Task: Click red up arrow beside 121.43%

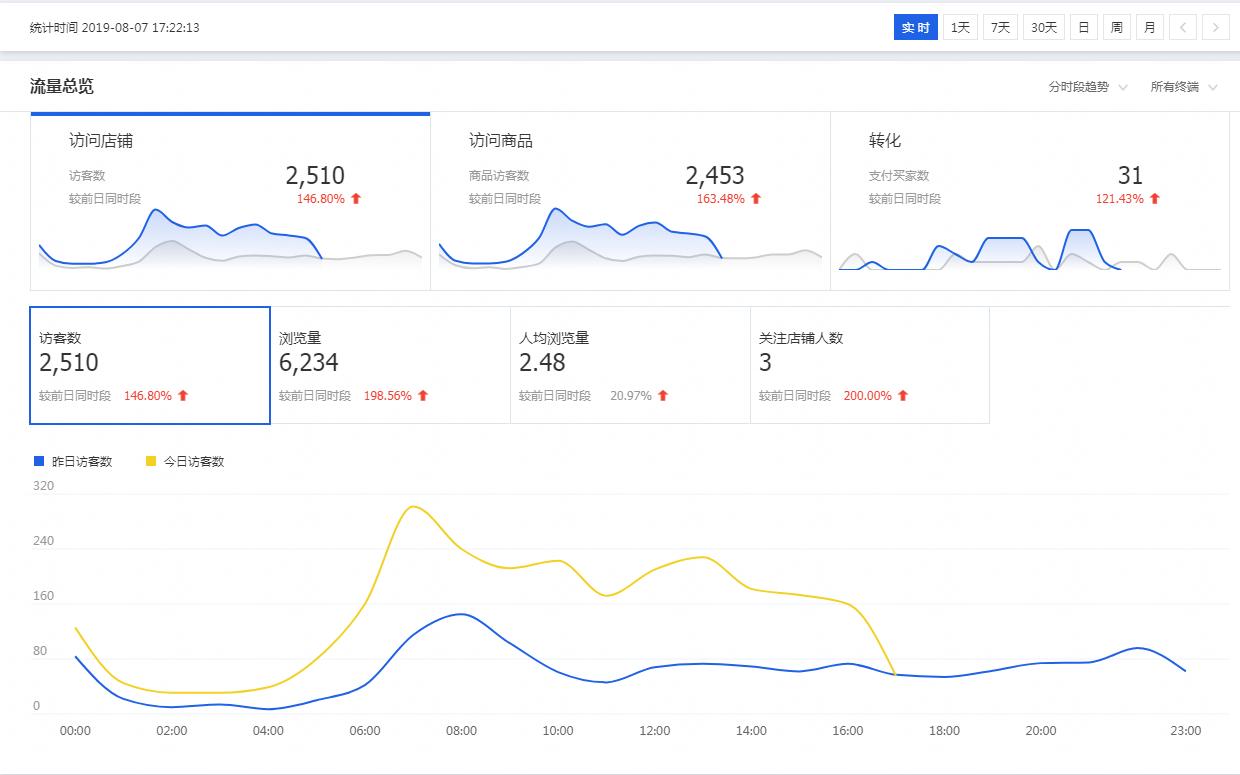Action: [x=1155, y=199]
